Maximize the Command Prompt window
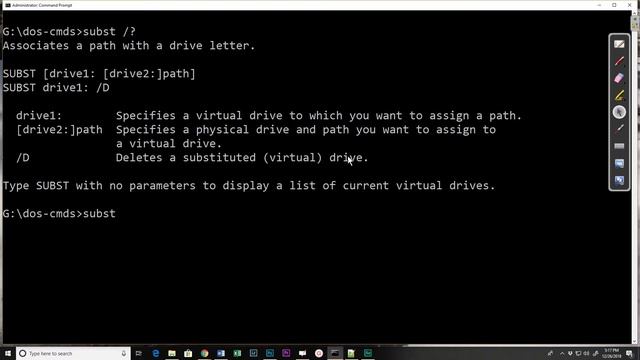The width and height of the screenshot is (640, 360). point(614,5)
